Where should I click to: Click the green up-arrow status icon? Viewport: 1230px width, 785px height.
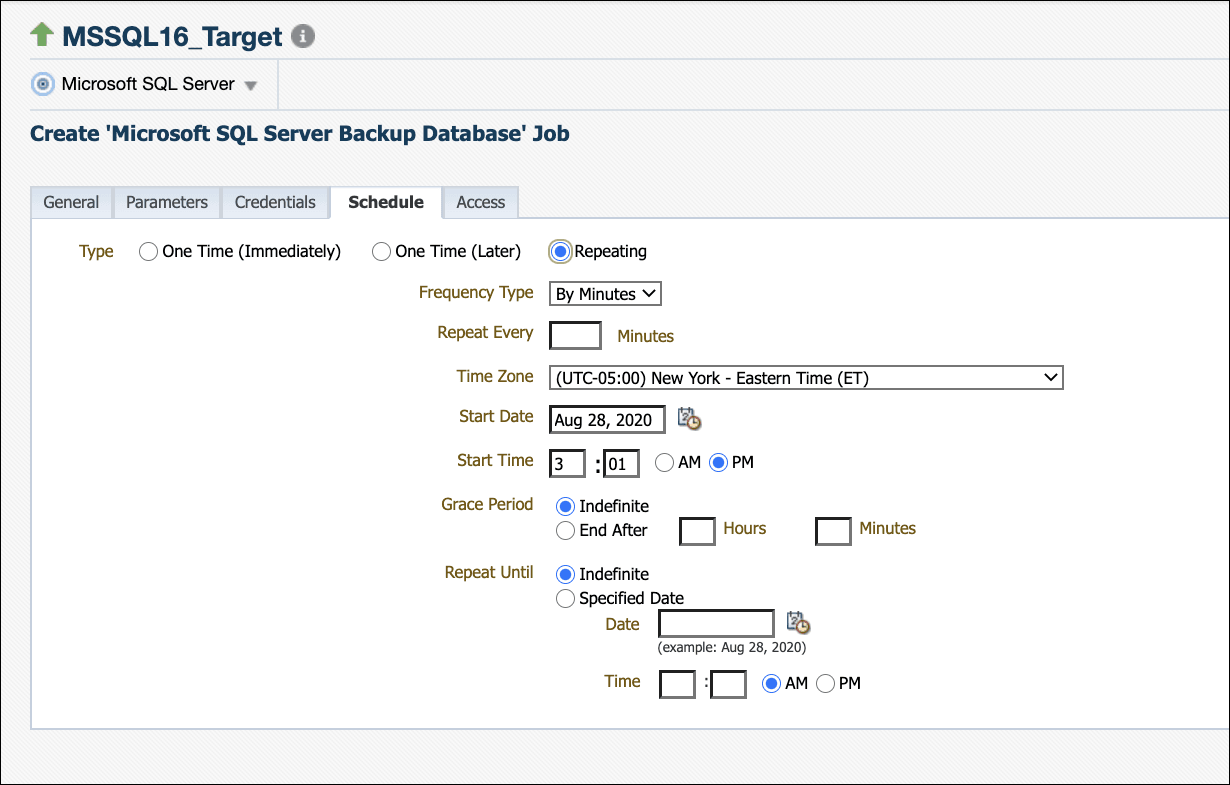42,36
